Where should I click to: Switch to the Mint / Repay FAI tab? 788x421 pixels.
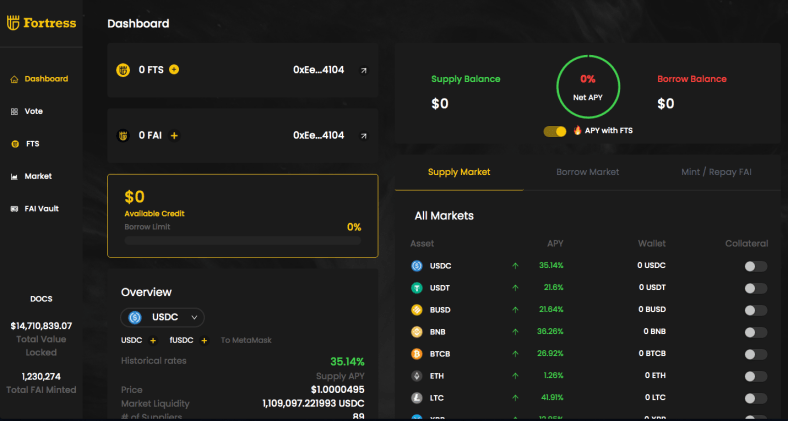(x=716, y=172)
